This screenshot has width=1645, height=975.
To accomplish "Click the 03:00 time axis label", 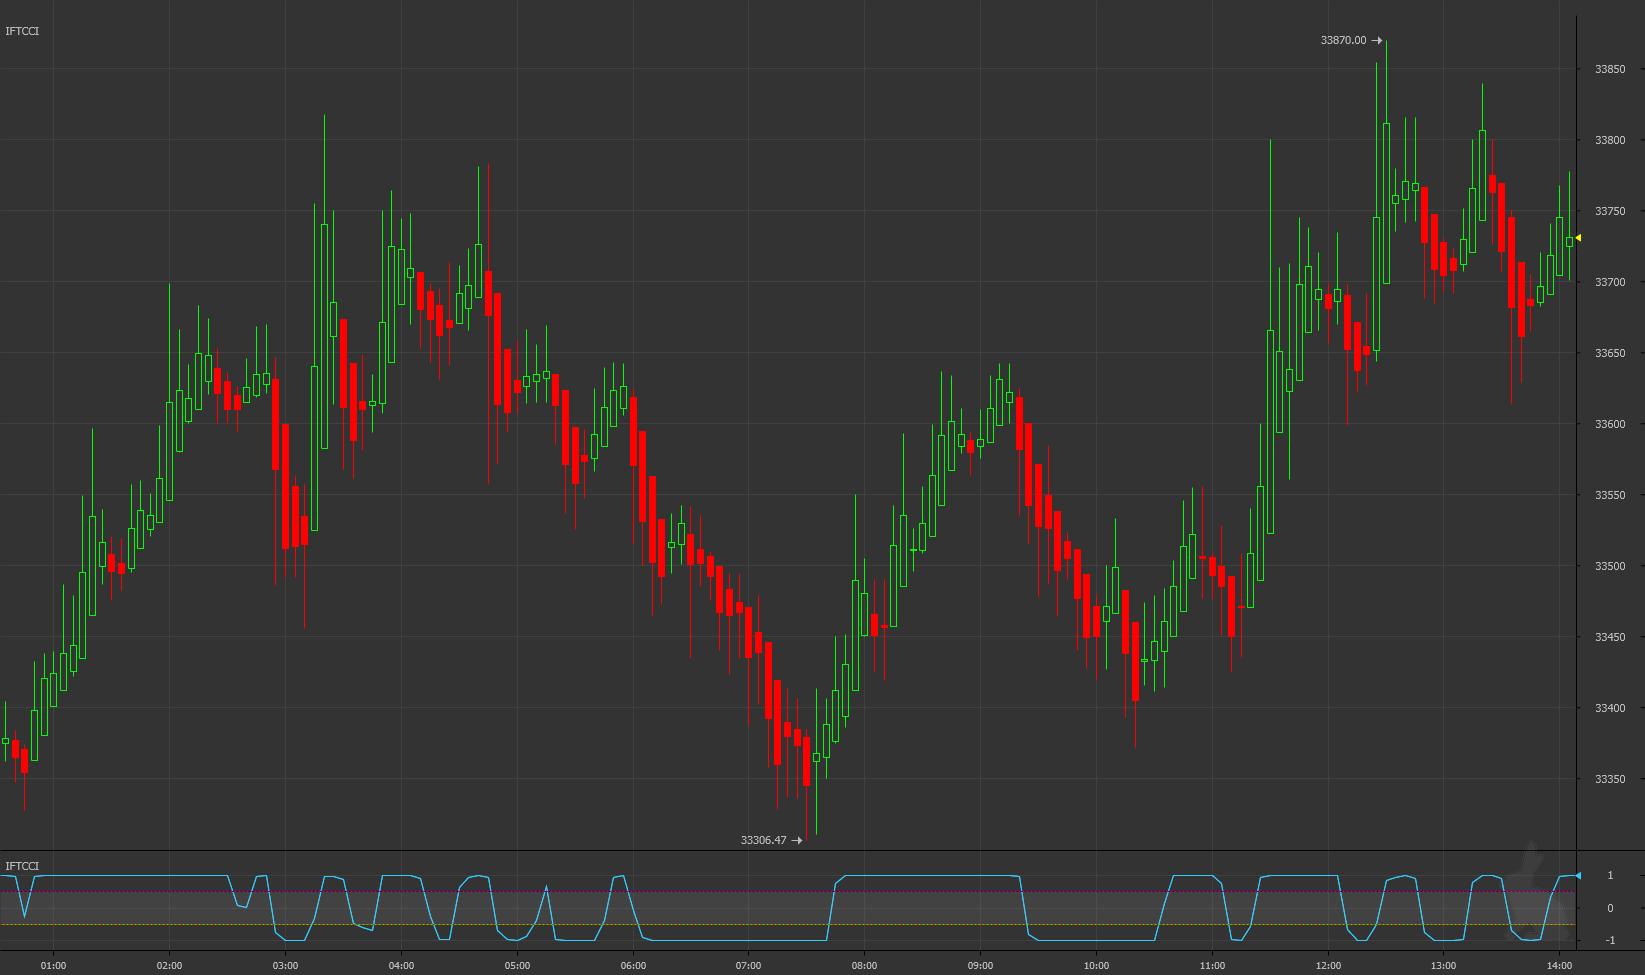I will click(285, 965).
